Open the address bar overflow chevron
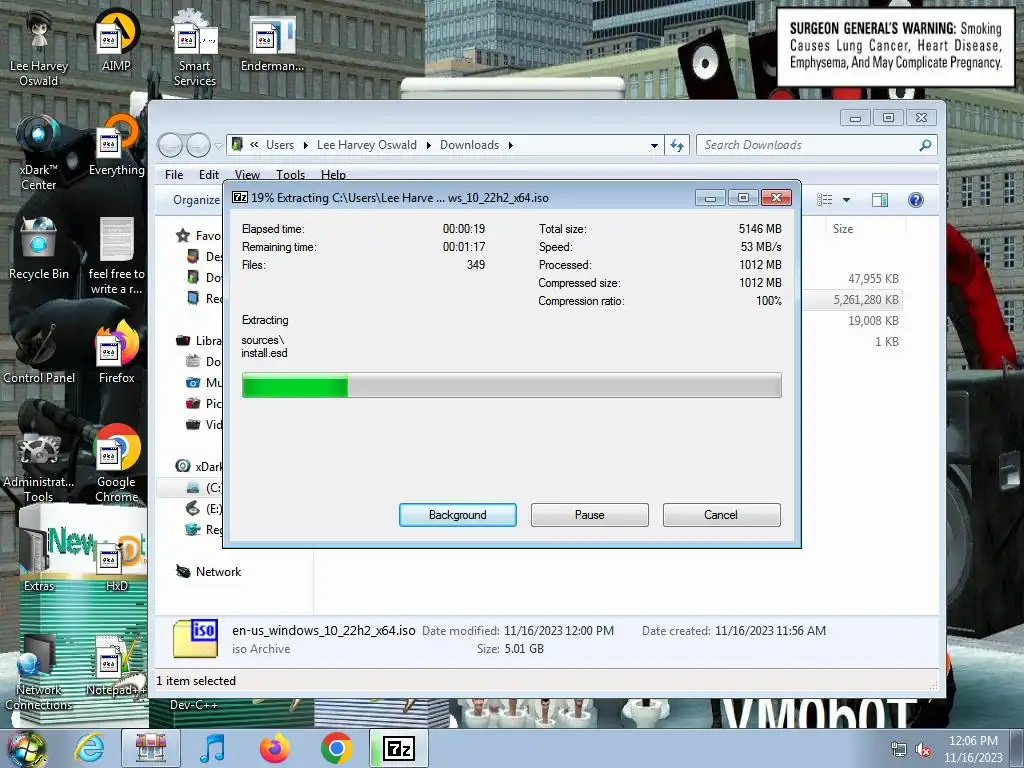 tap(254, 145)
